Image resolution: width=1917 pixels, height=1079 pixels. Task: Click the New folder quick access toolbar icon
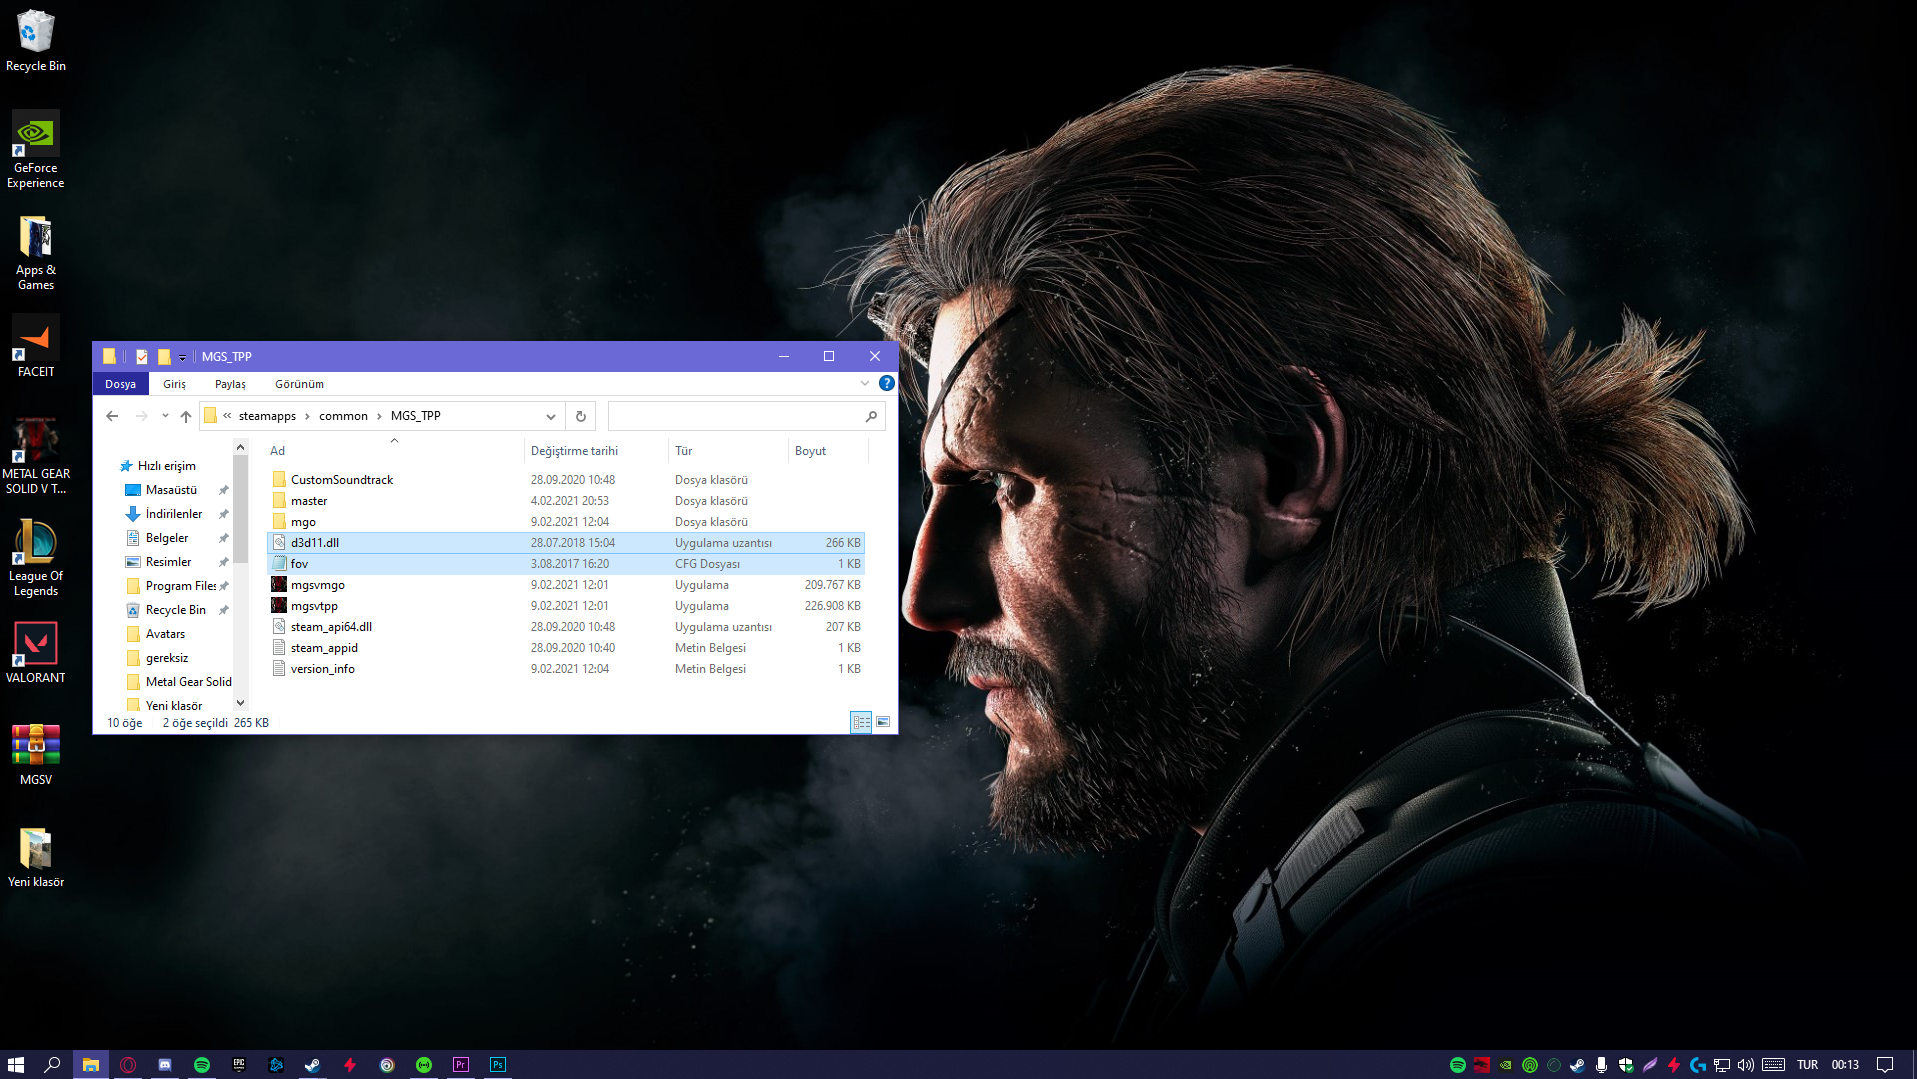[164, 357]
